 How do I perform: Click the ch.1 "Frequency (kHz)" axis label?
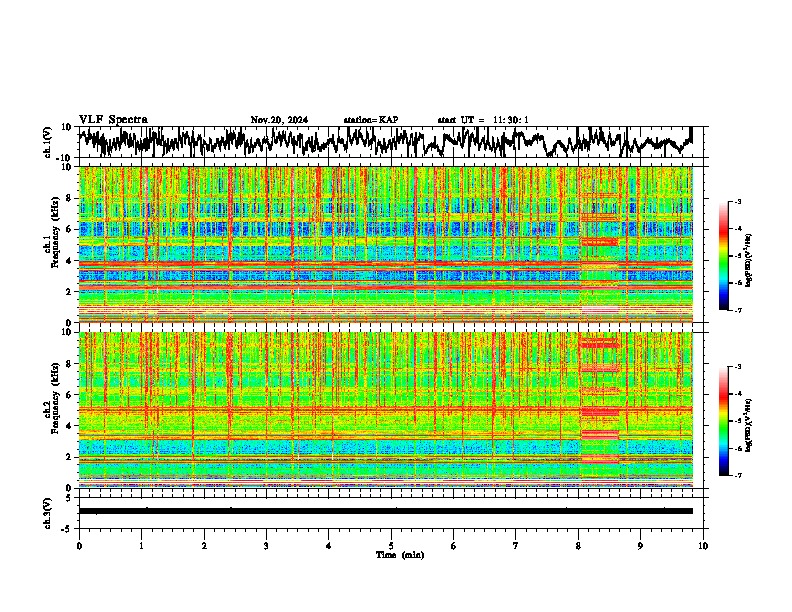(x=56, y=232)
